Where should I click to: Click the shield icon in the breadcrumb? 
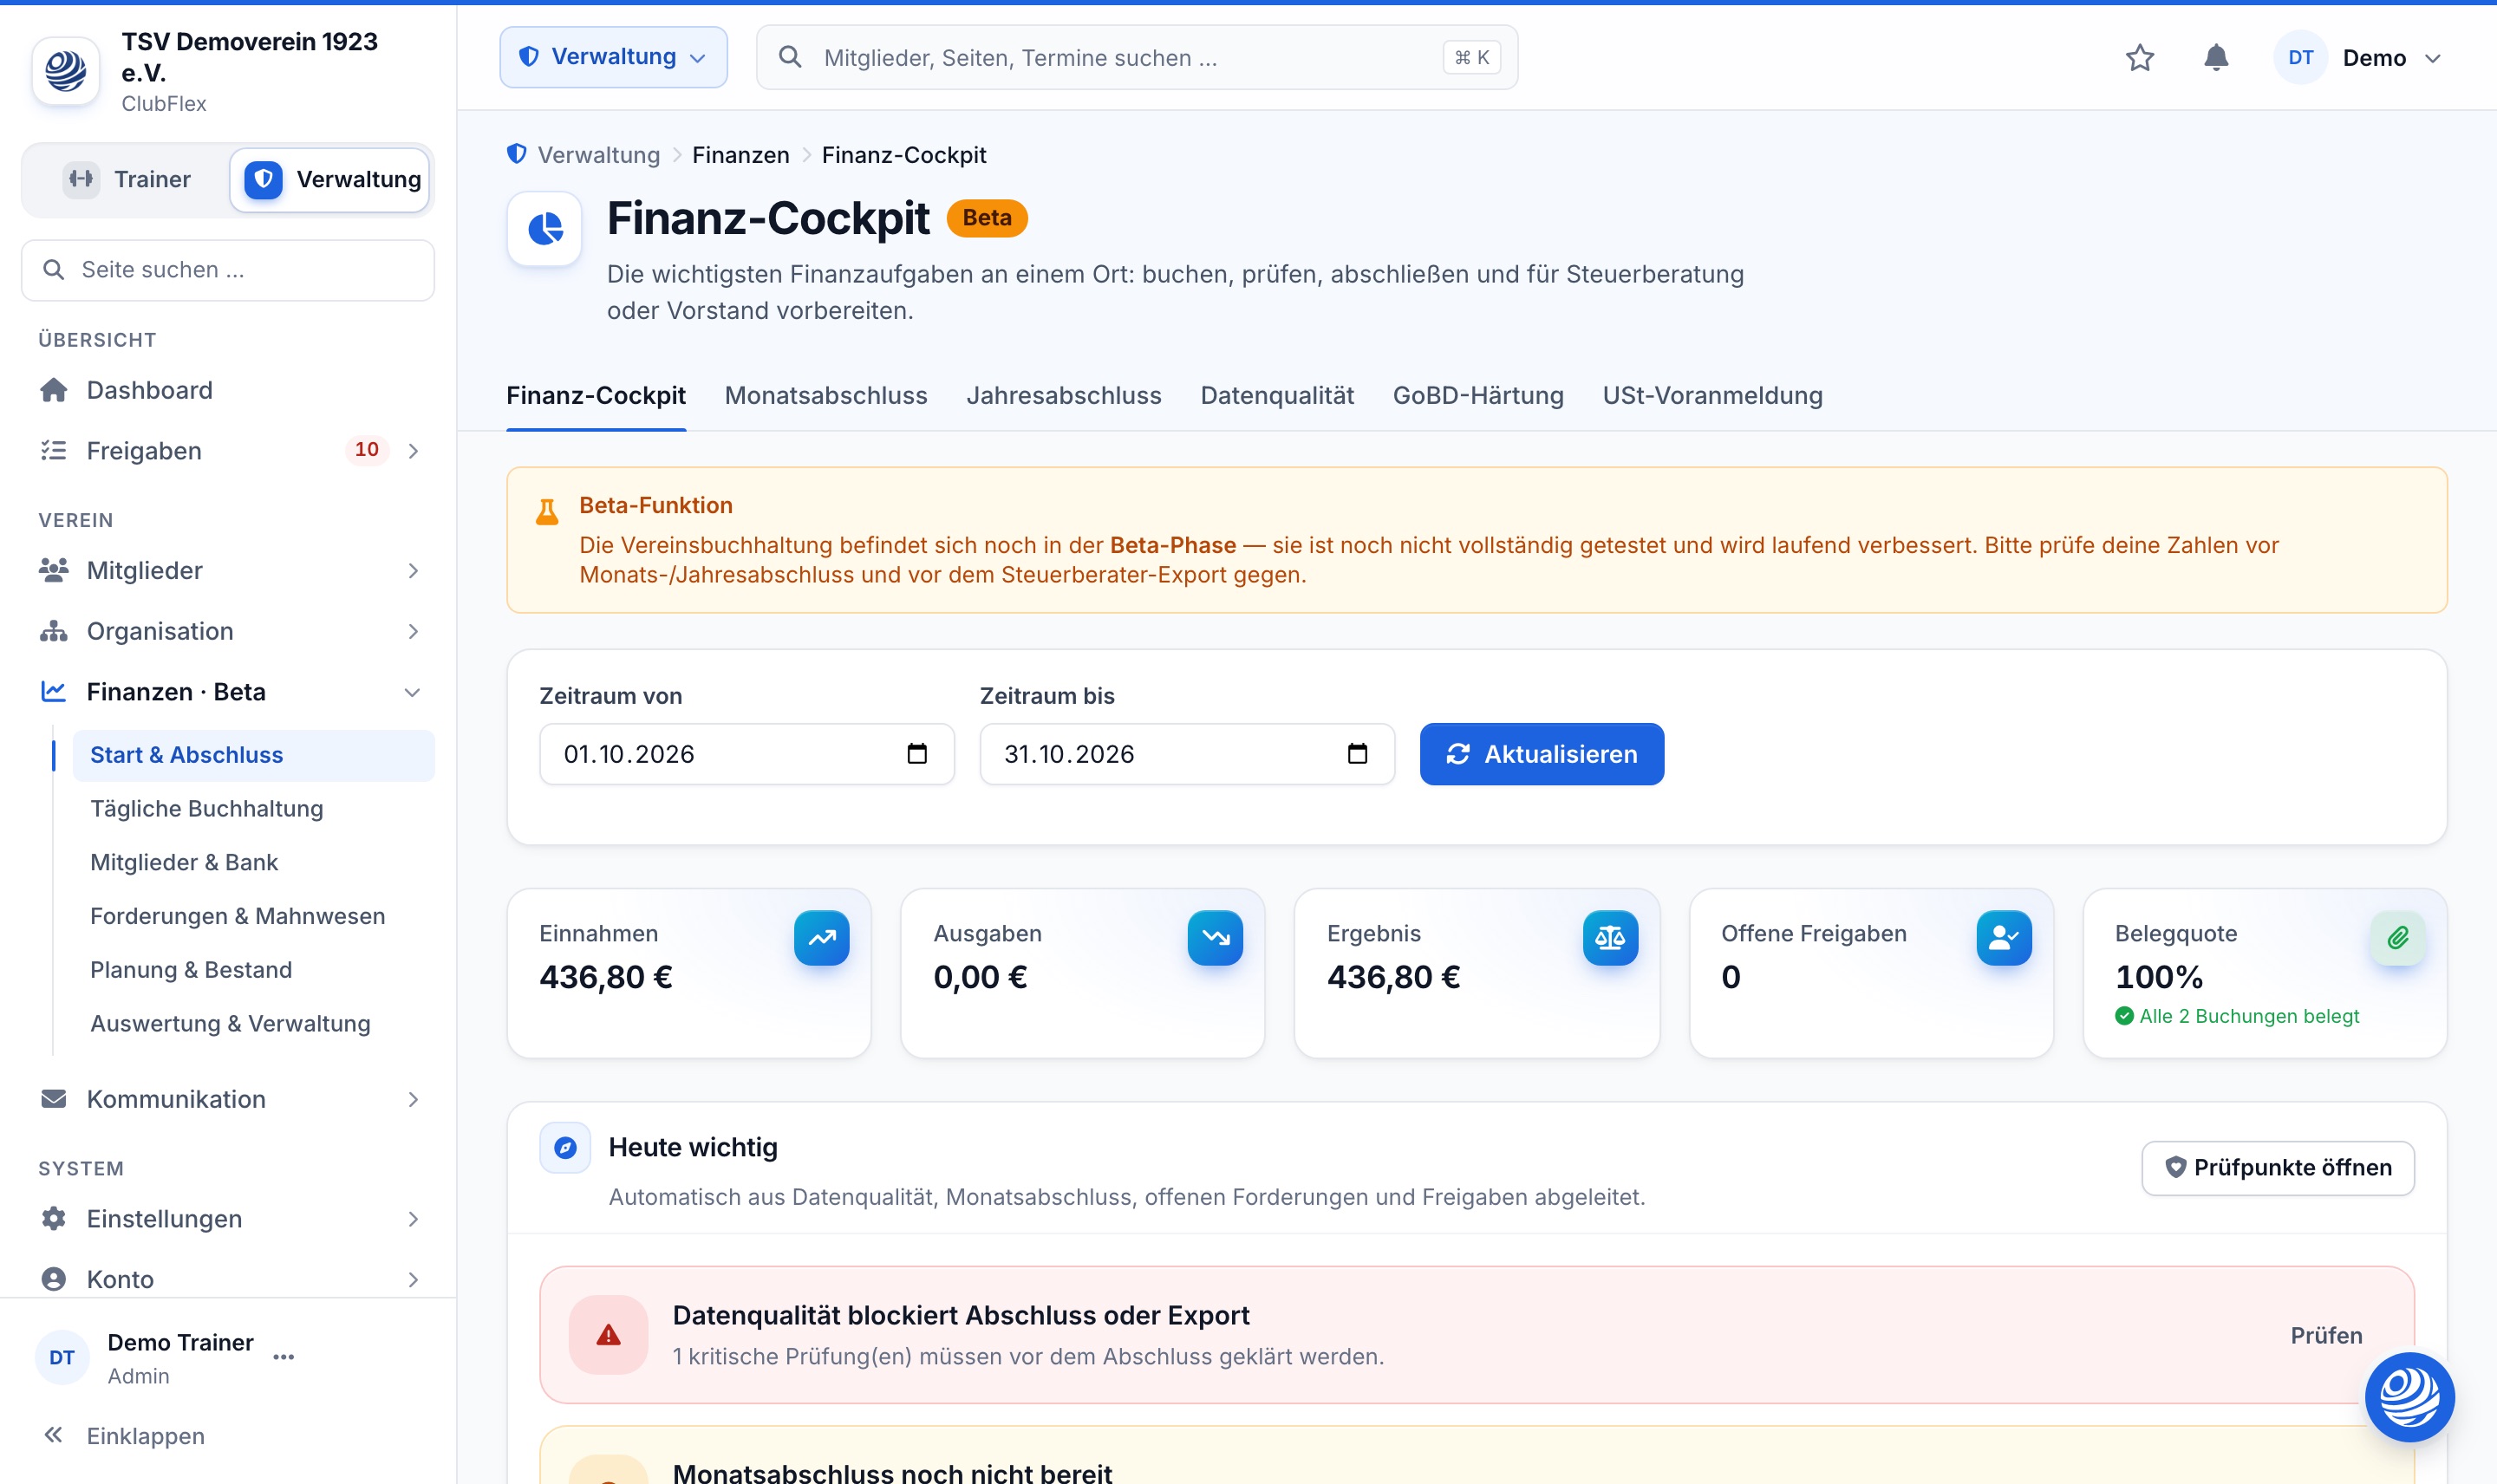click(517, 154)
